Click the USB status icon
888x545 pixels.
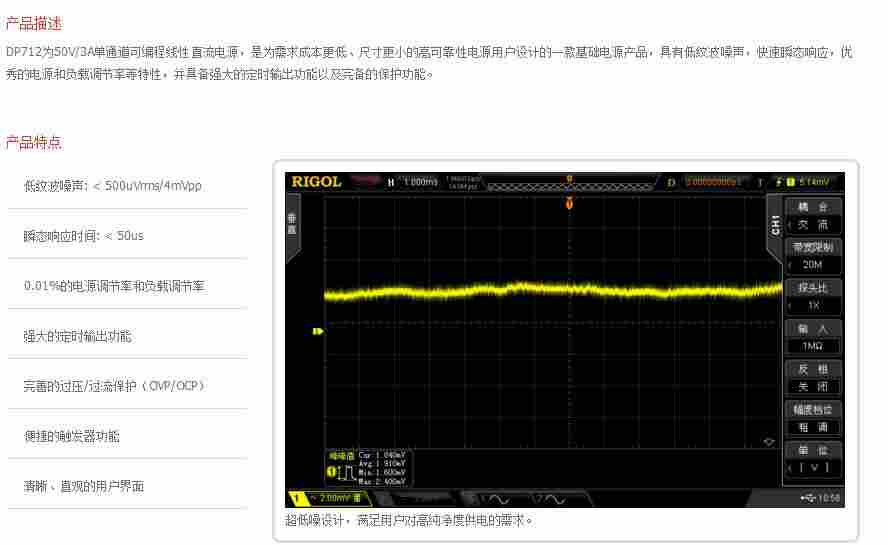(808, 498)
